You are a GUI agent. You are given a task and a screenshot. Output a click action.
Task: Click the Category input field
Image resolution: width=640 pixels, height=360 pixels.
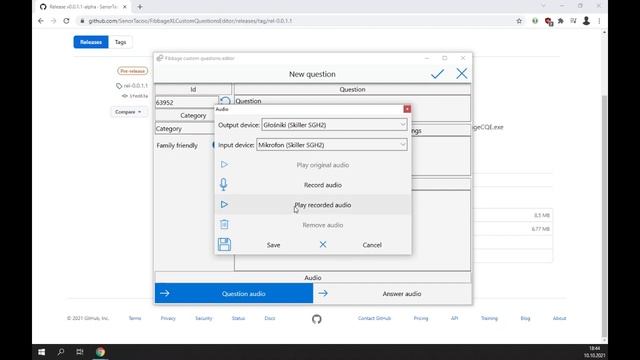184,129
